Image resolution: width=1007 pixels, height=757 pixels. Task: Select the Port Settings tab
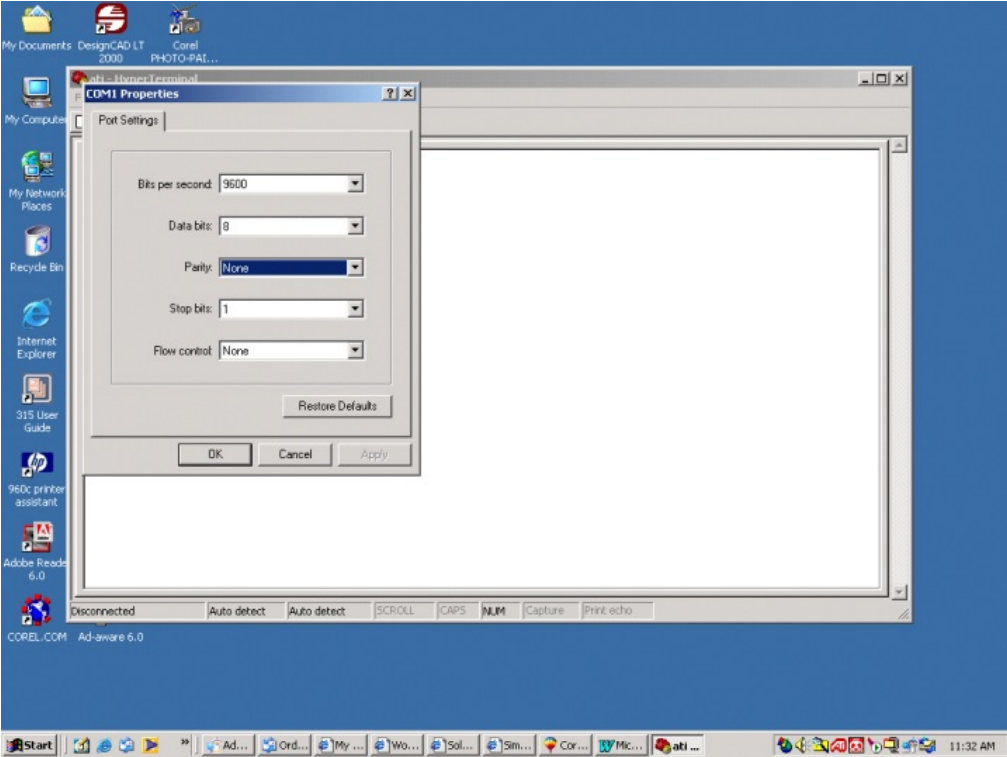128,121
